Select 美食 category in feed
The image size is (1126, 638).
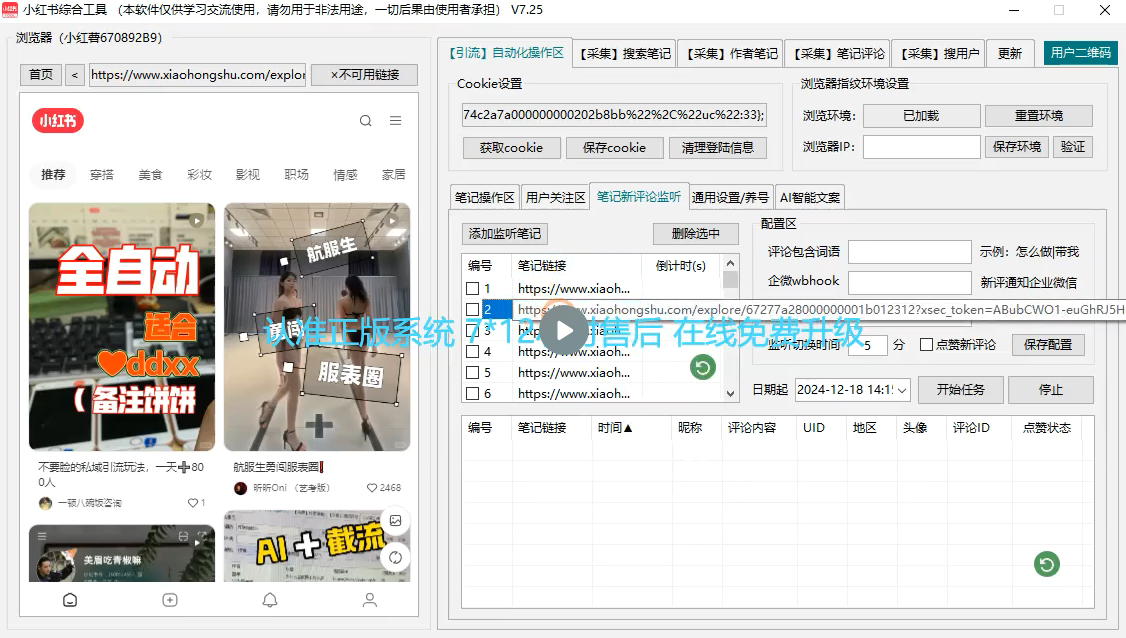(150, 175)
